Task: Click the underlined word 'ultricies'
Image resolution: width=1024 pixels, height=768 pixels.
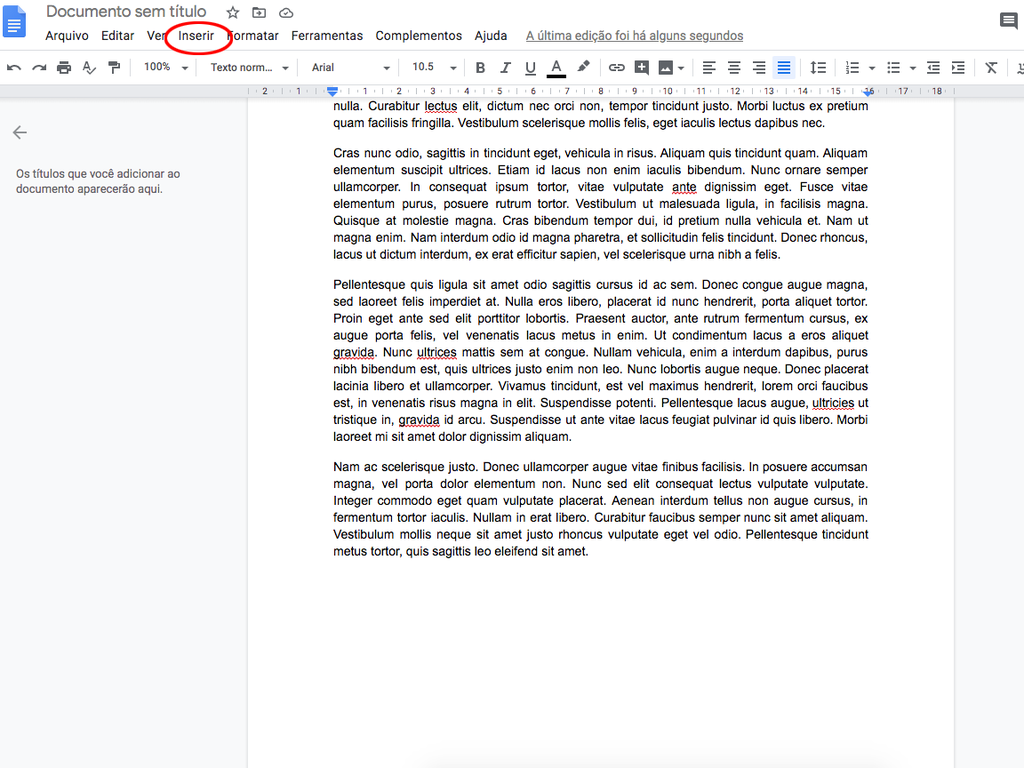Action: [833, 403]
